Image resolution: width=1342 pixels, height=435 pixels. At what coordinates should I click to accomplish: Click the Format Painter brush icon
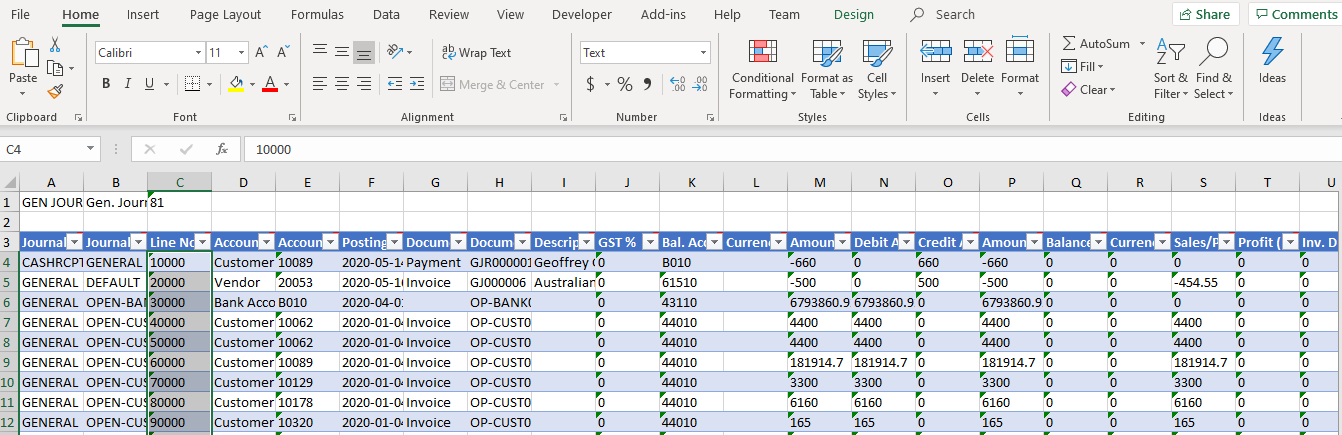(x=55, y=91)
